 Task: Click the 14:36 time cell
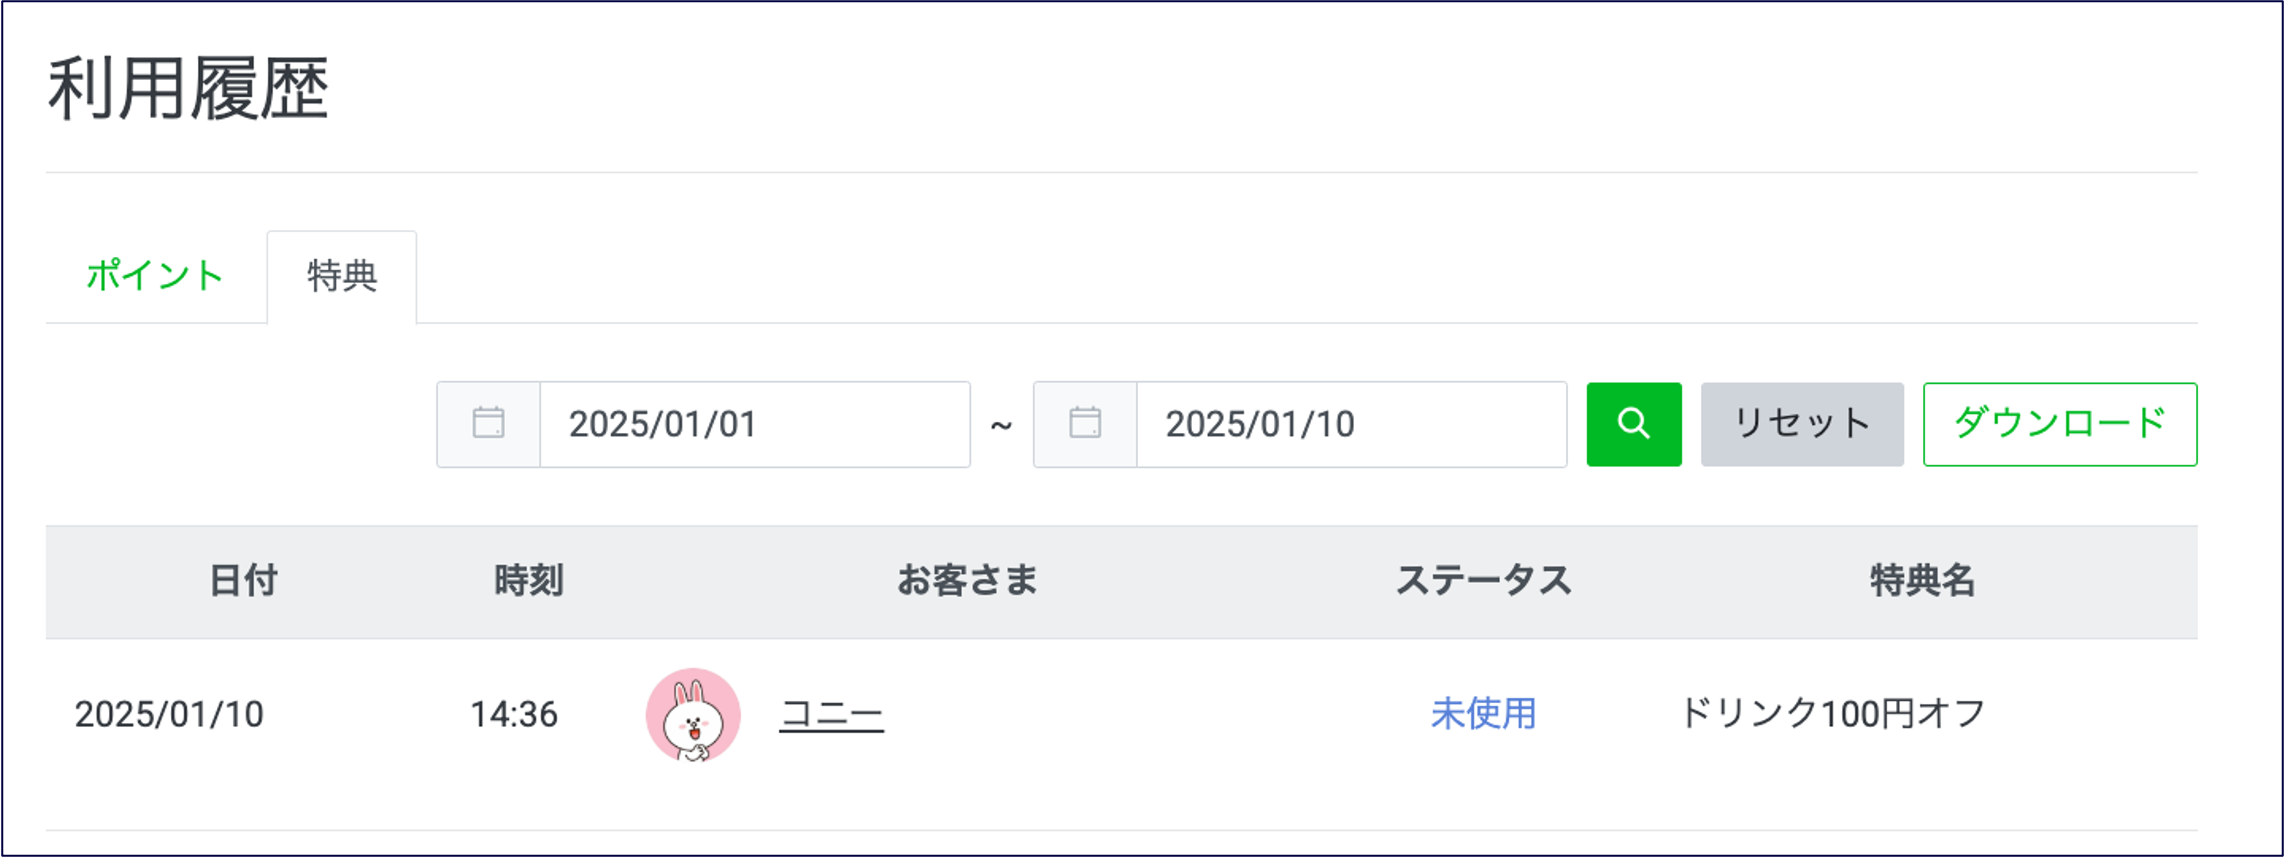click(x=514, y=714)
